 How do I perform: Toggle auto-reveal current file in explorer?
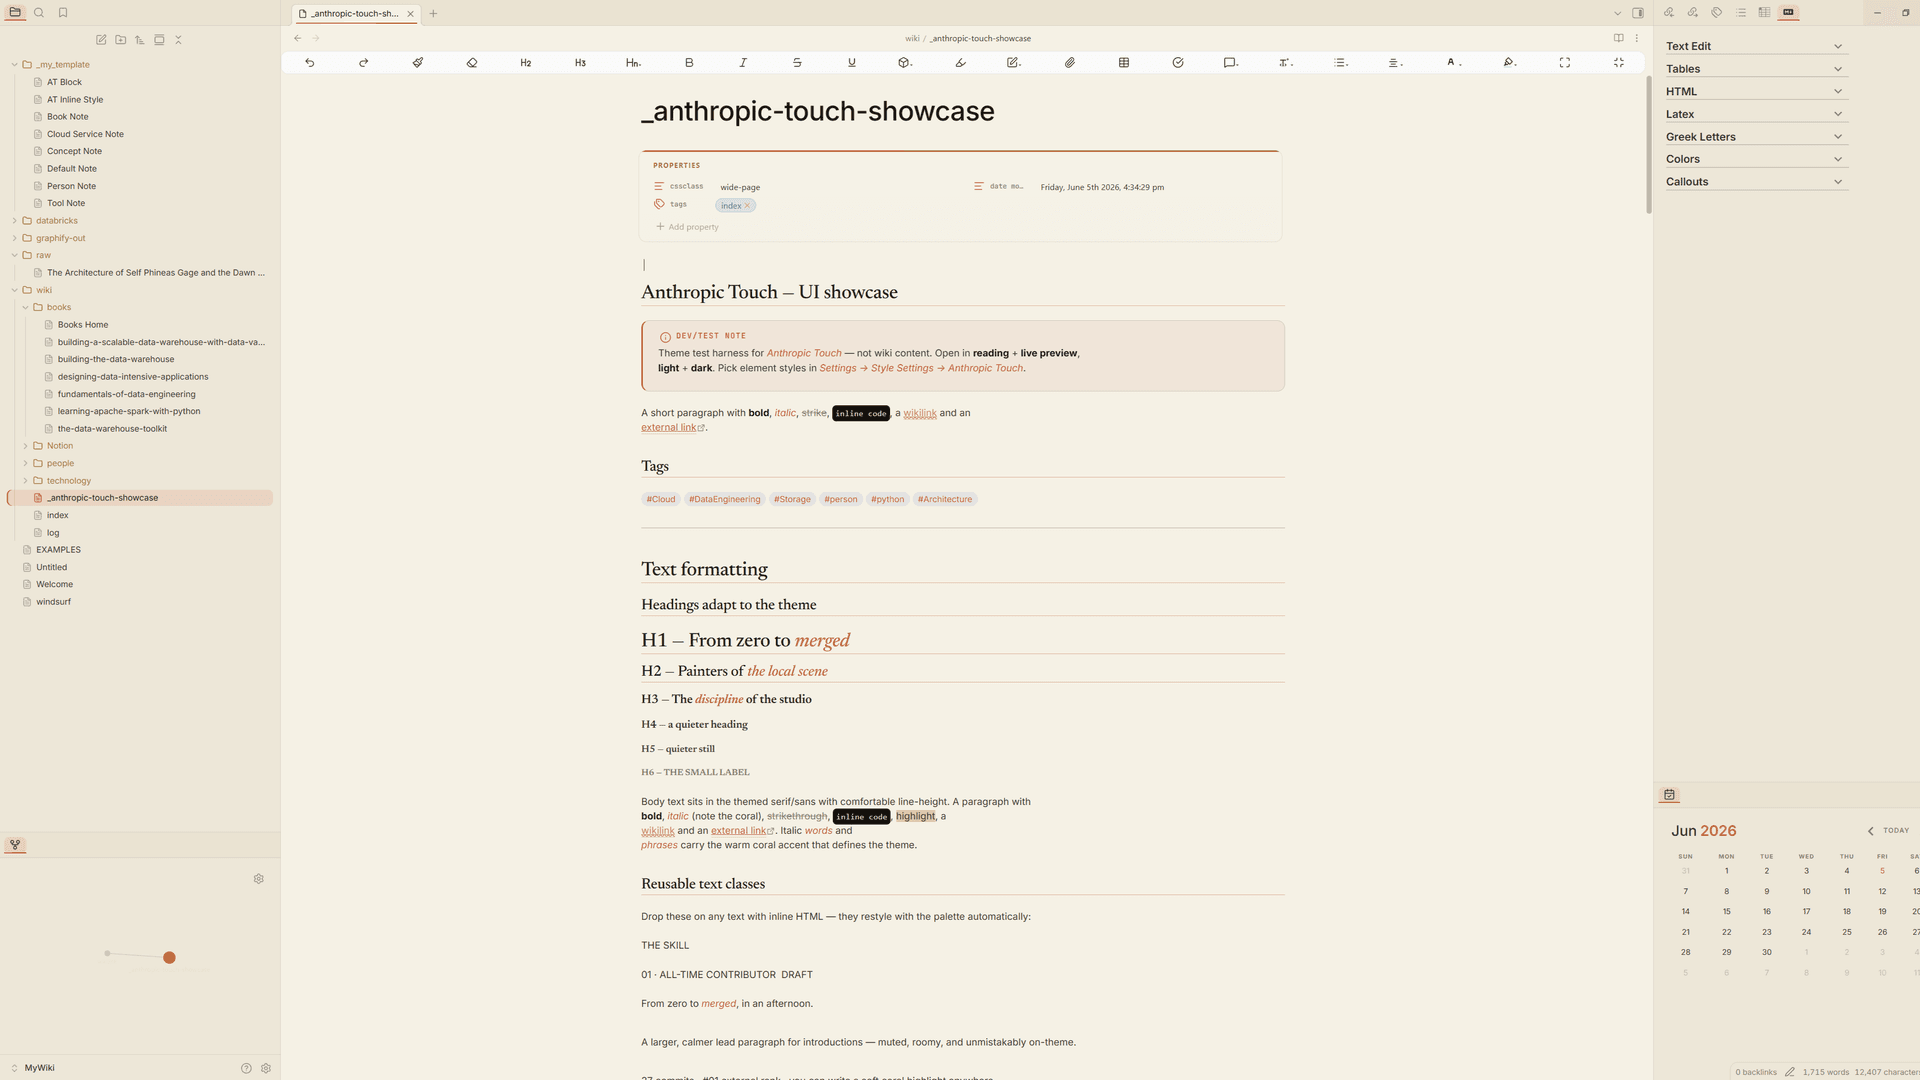[159, 40]
